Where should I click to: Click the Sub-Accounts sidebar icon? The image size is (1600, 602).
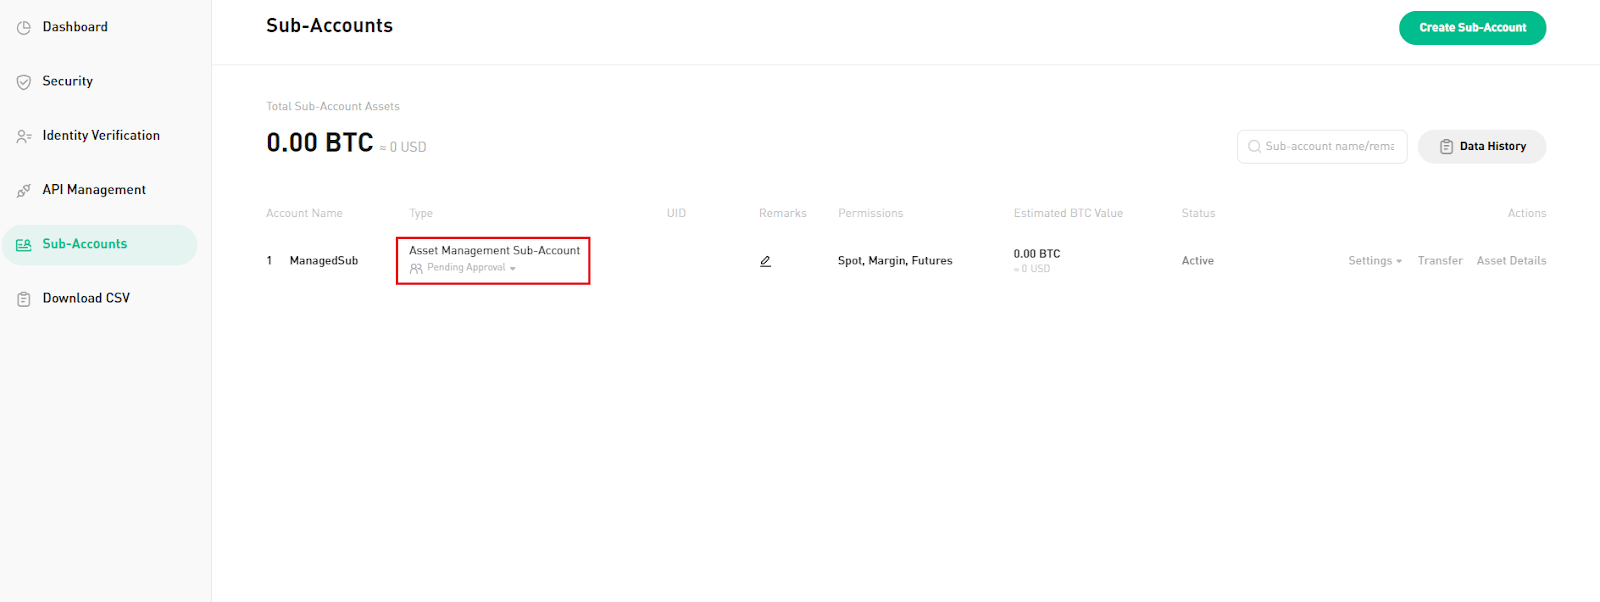click(x=24, y=244)
